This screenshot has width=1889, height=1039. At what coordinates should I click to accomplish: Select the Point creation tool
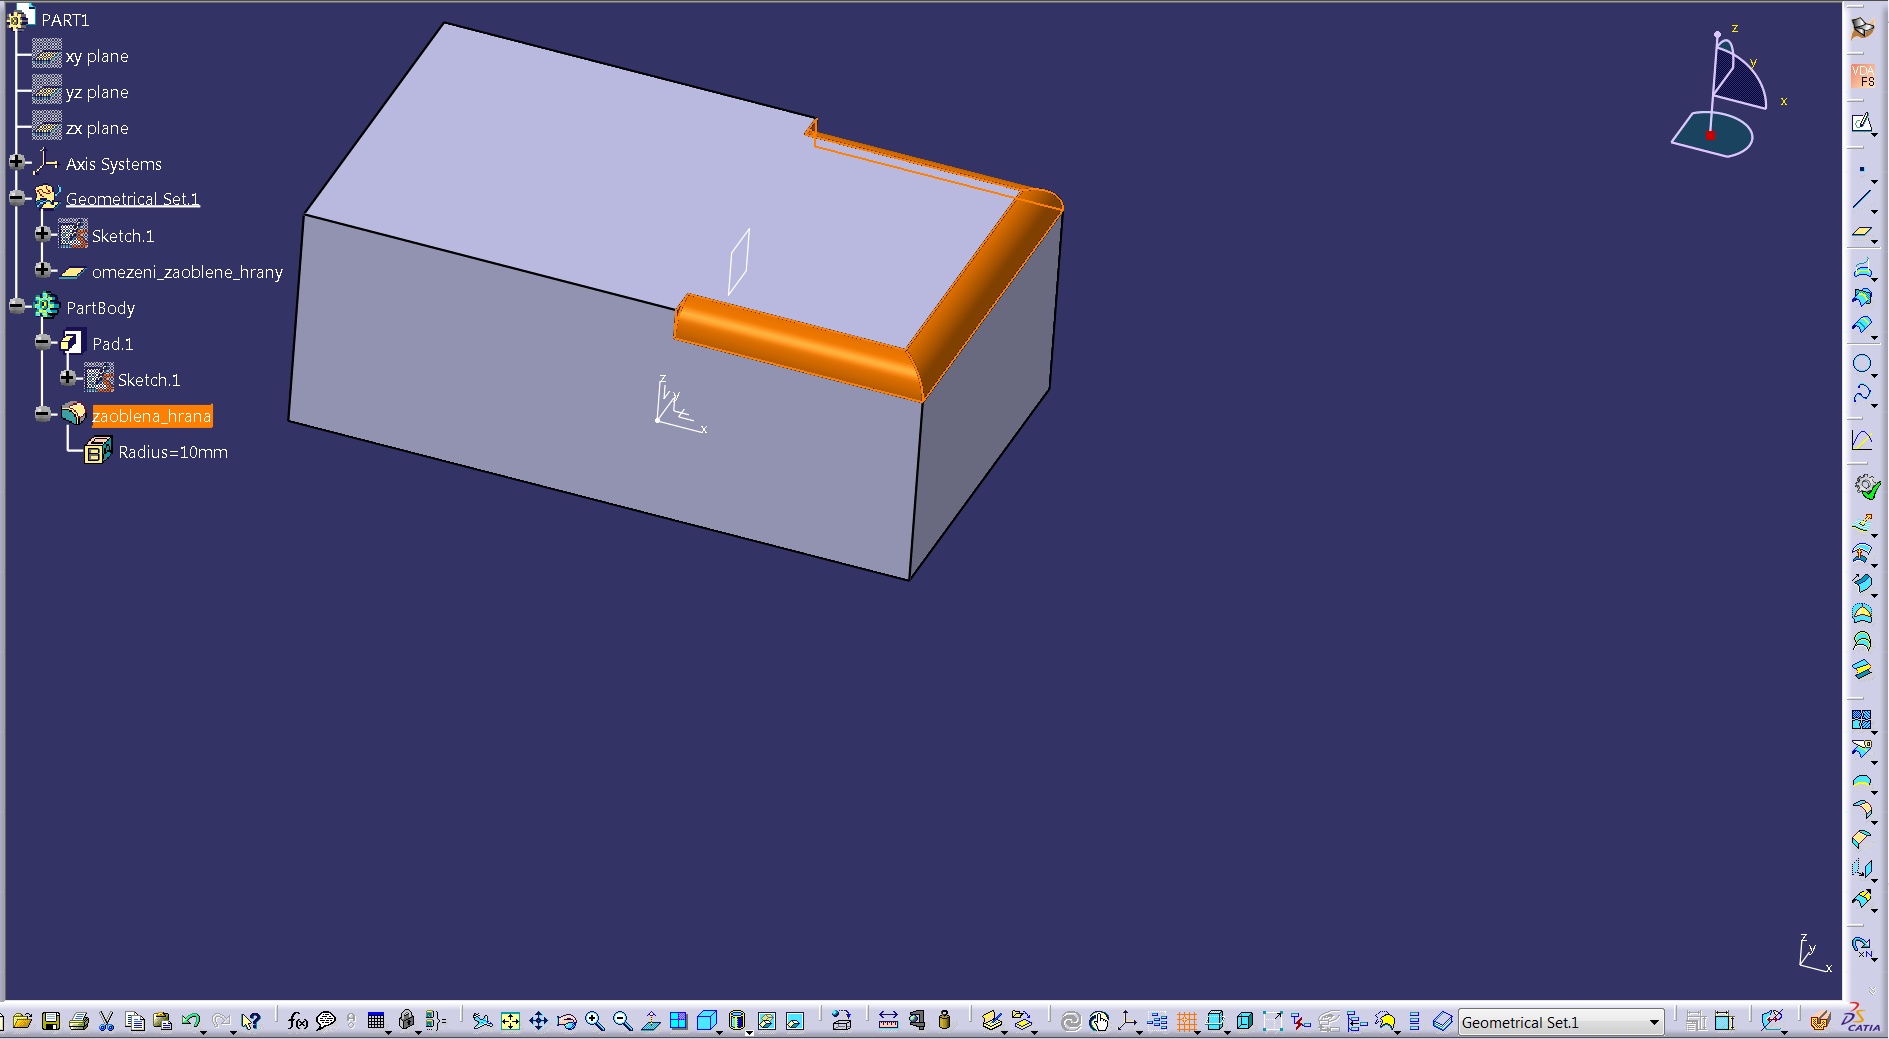pyautogui.click(x=1861, y=169)
